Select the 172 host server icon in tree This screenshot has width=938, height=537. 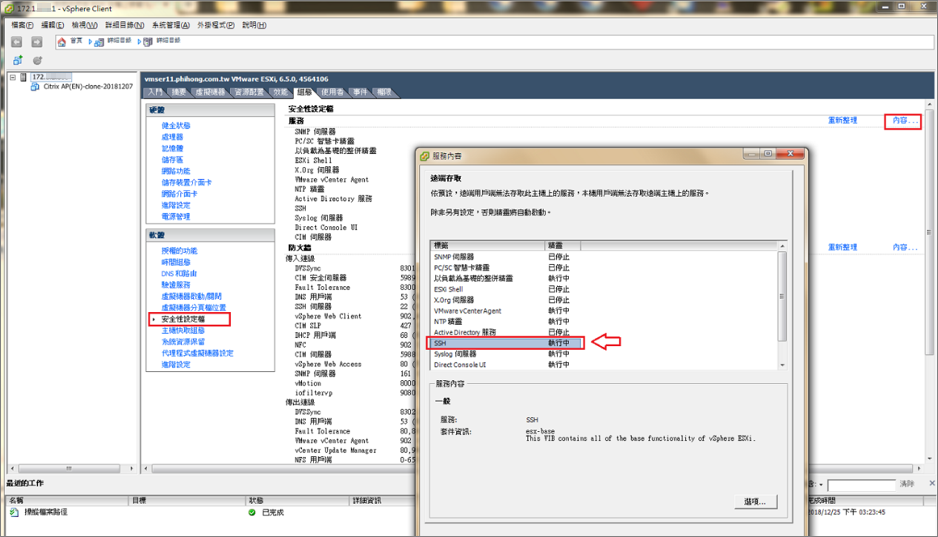pyautogui.click(x=23, y=77)
